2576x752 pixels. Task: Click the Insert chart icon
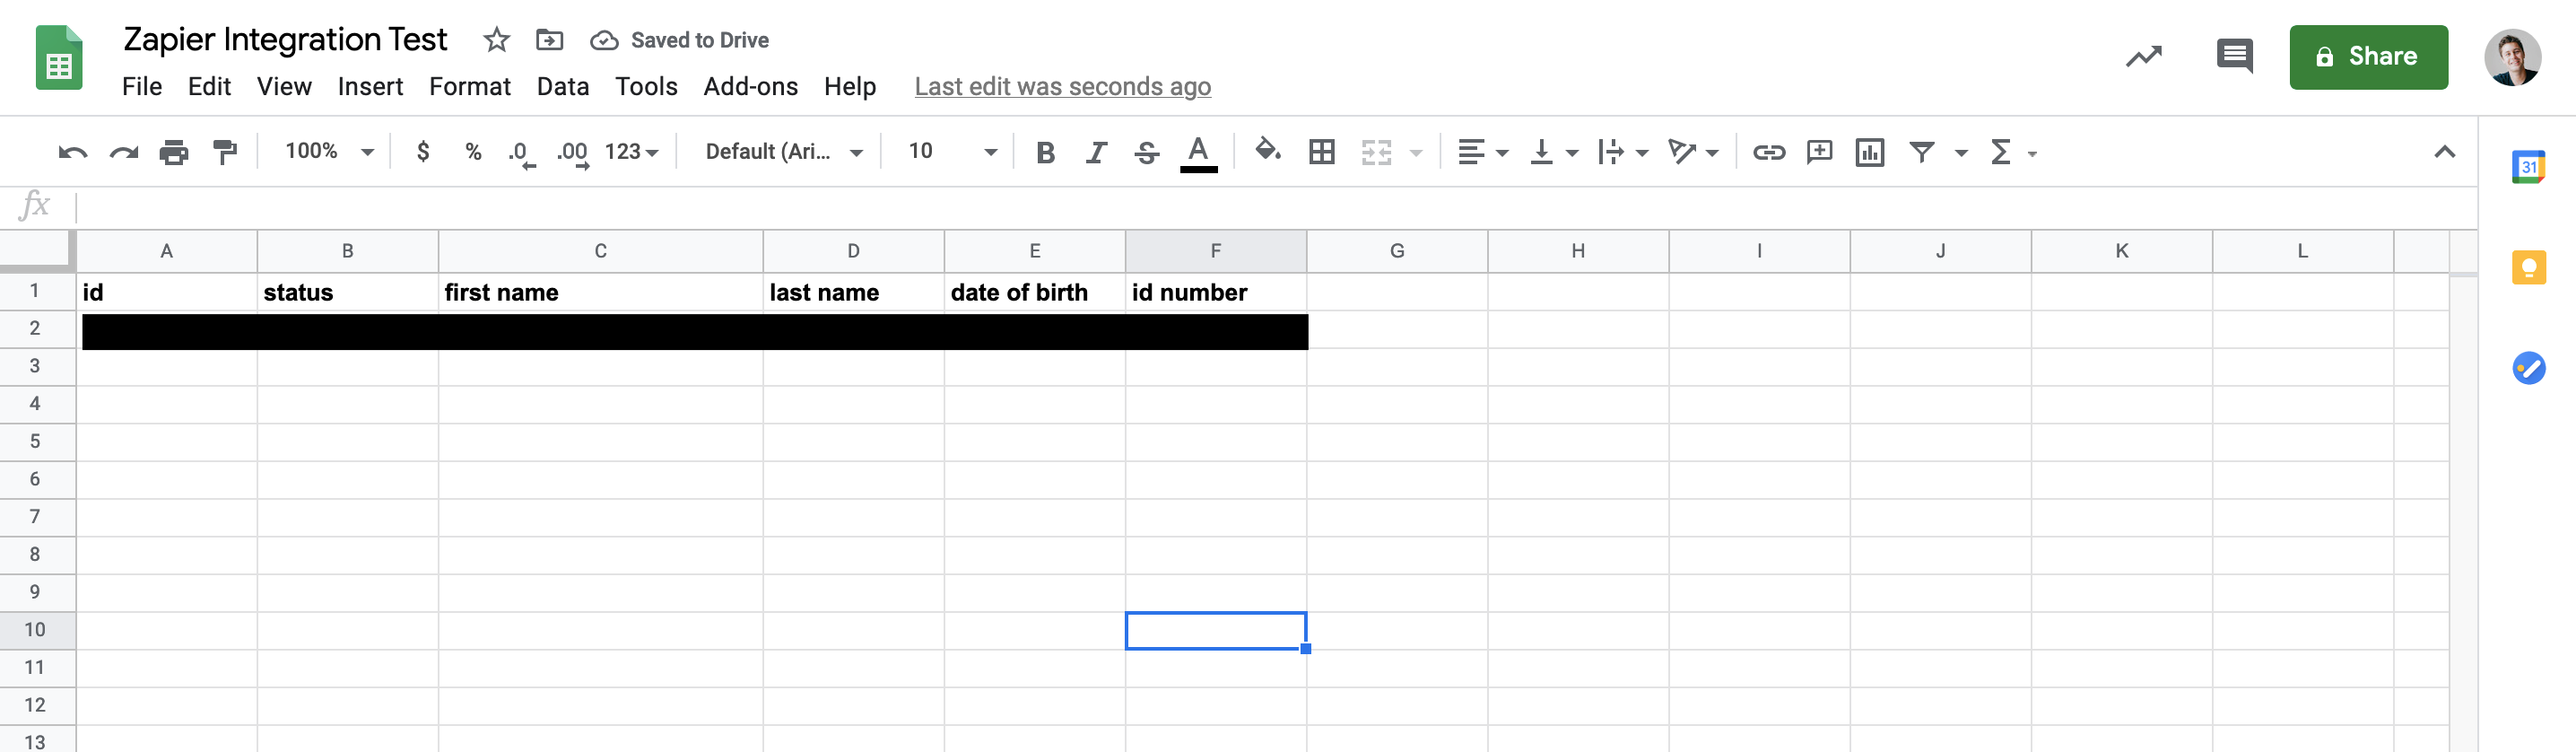1869,152
